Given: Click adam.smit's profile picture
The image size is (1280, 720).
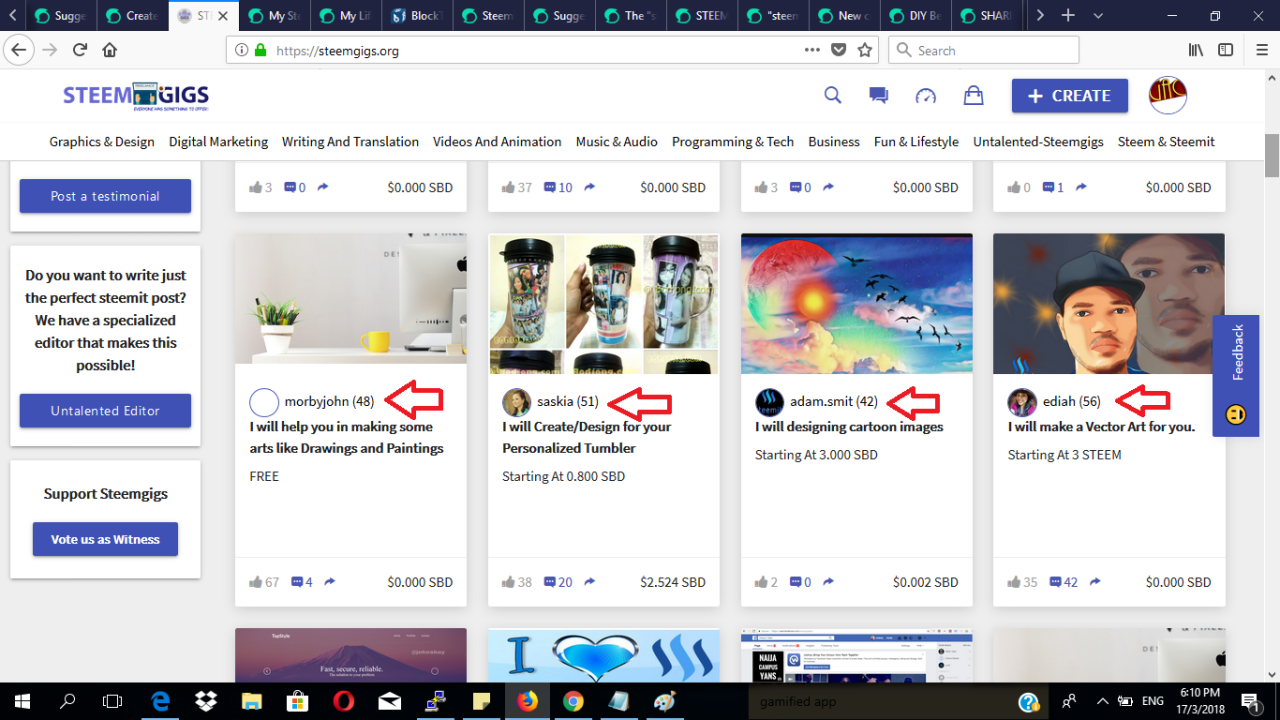Looking at the screenshot, I should pos(769,402).
